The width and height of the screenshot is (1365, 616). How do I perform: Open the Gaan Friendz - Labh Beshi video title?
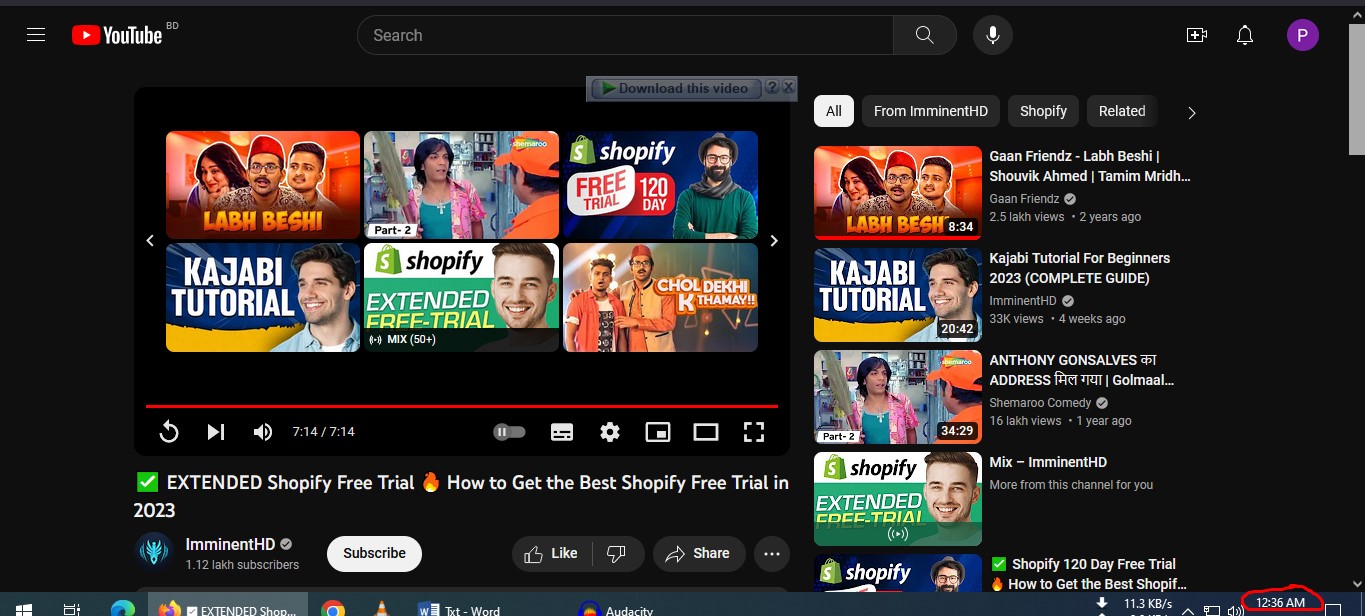pos(1090,166)
